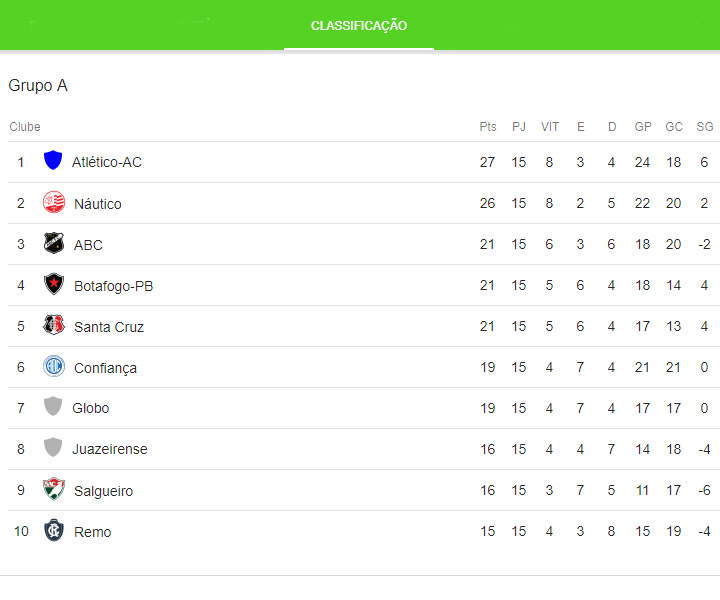The width and height of the screenshot is (720, 600).
Task: Click the Juazeirense gray placeholder shield
Action: (x=53, y=448)
